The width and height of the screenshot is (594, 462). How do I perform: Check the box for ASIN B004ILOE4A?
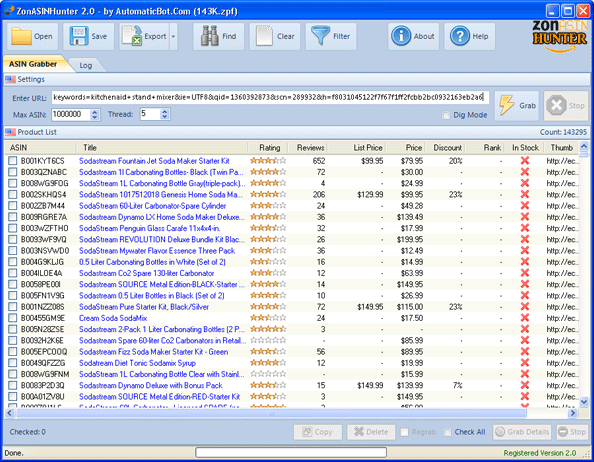click(13, 273)
